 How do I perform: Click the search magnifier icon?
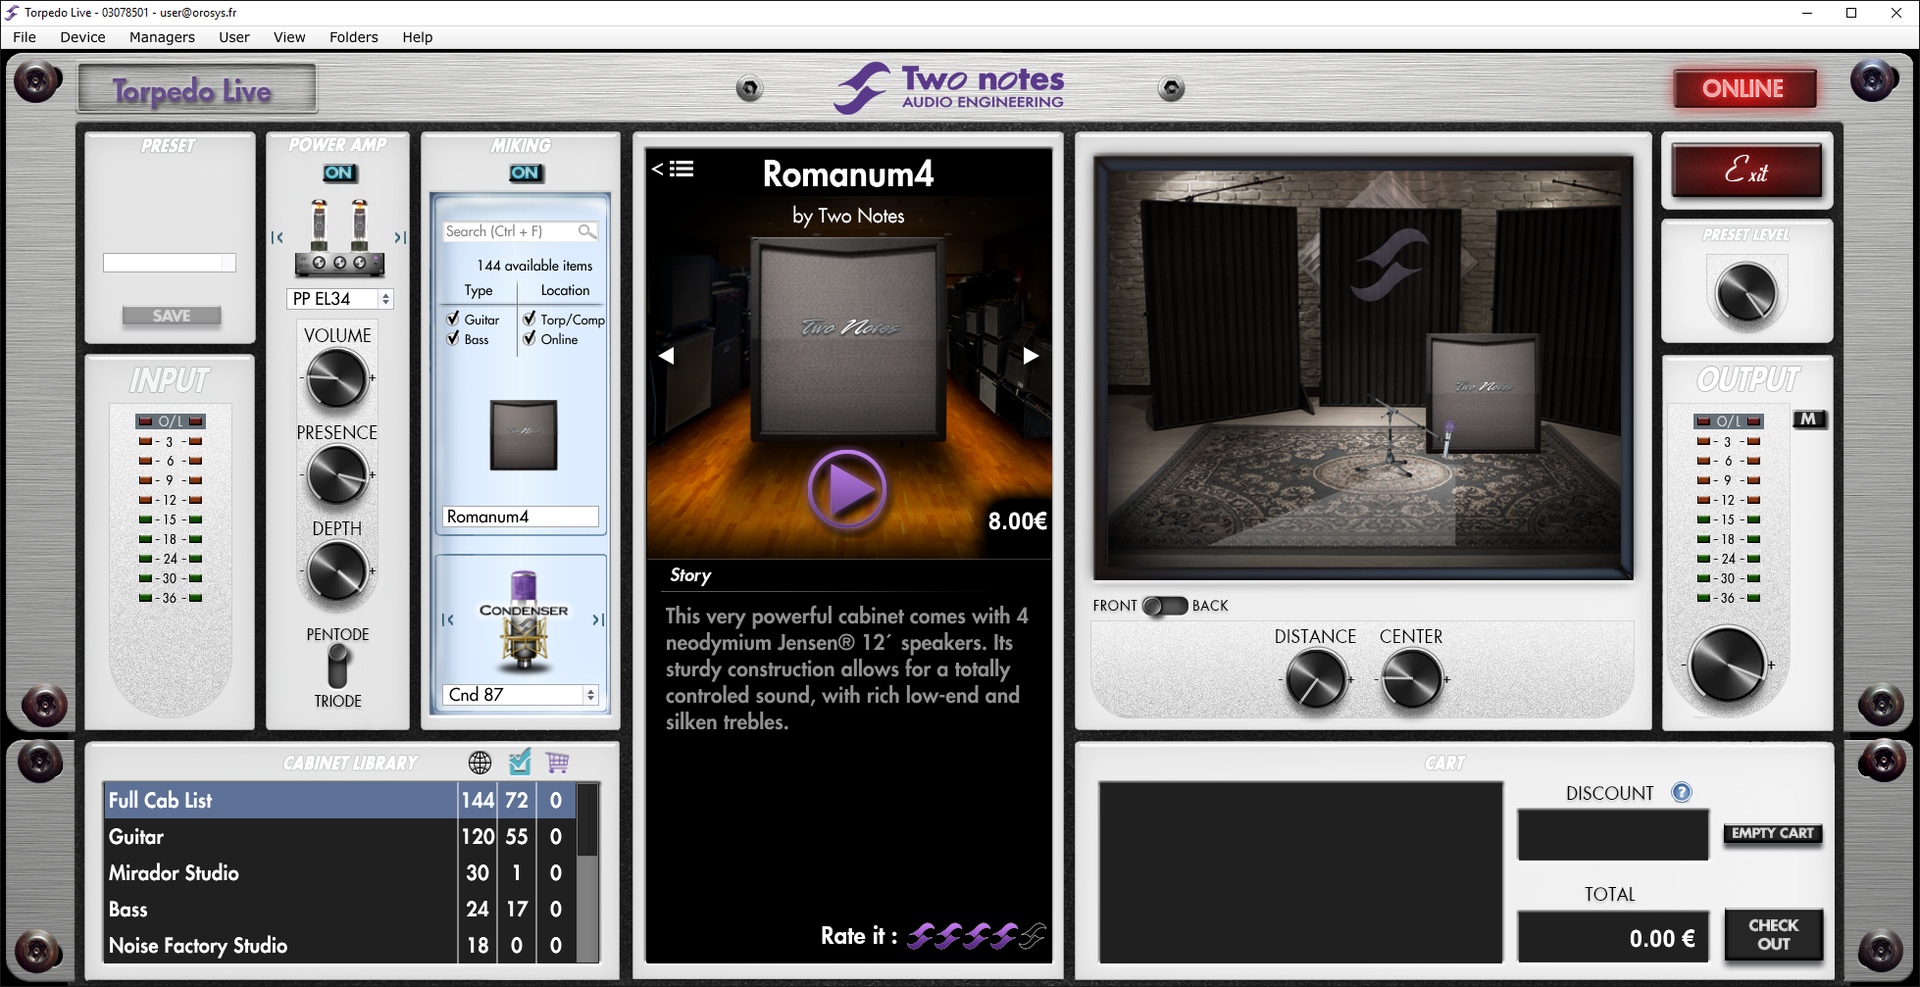[587, 232]
